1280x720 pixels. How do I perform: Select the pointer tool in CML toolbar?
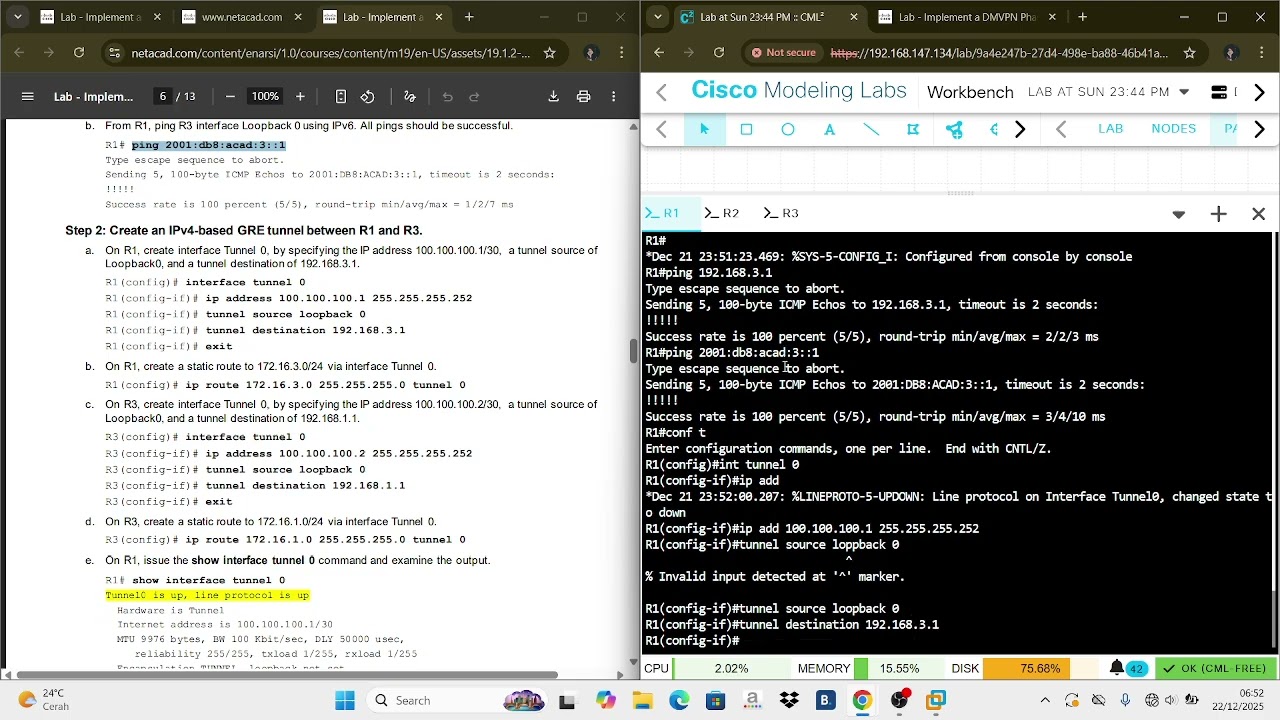click(704, 129)
